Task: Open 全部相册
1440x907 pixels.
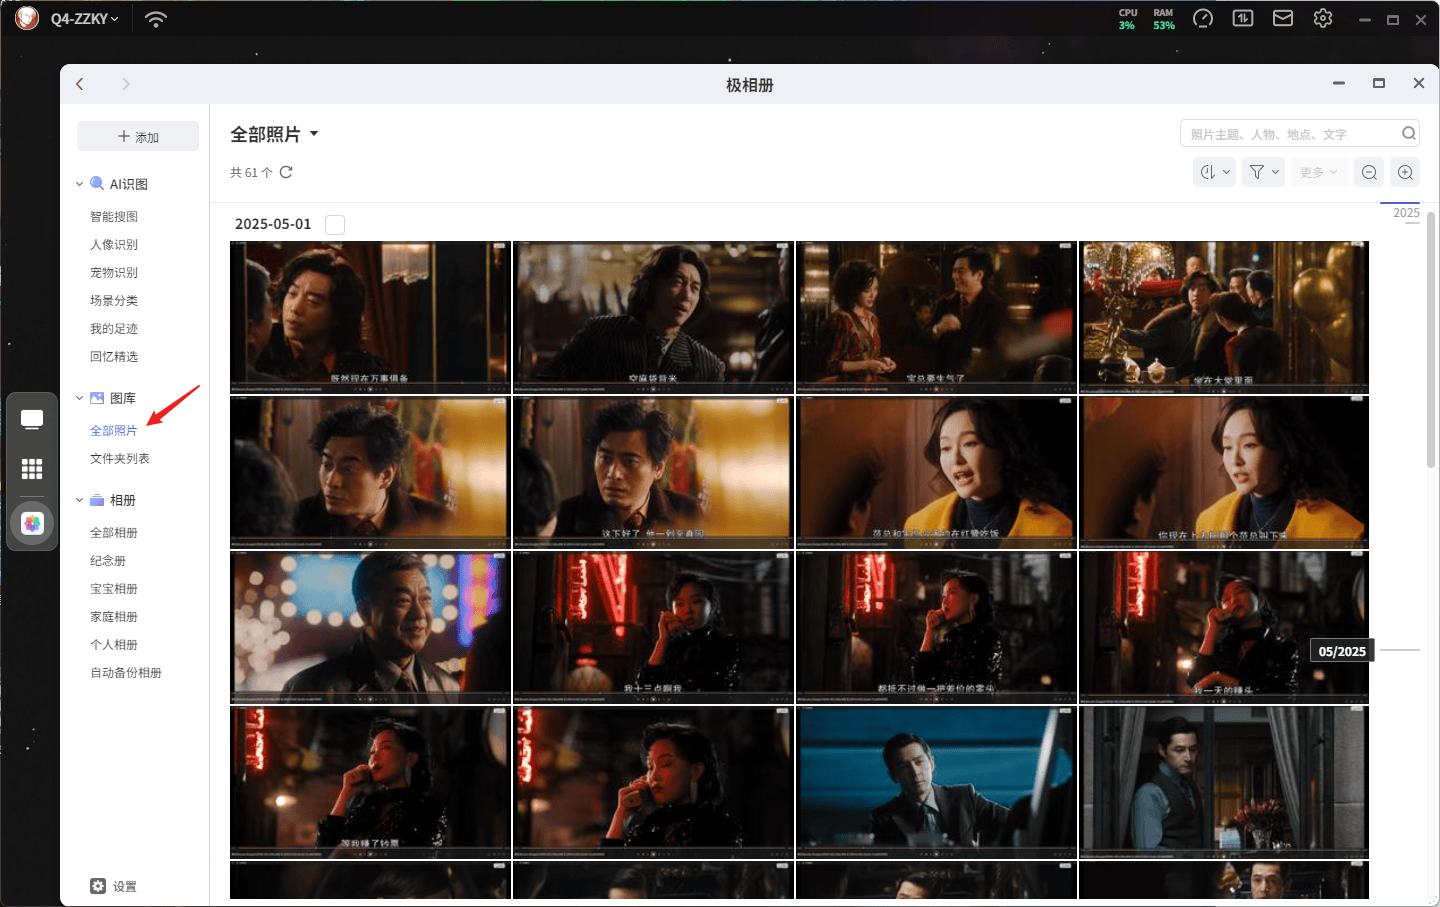Action: point(114,532)
